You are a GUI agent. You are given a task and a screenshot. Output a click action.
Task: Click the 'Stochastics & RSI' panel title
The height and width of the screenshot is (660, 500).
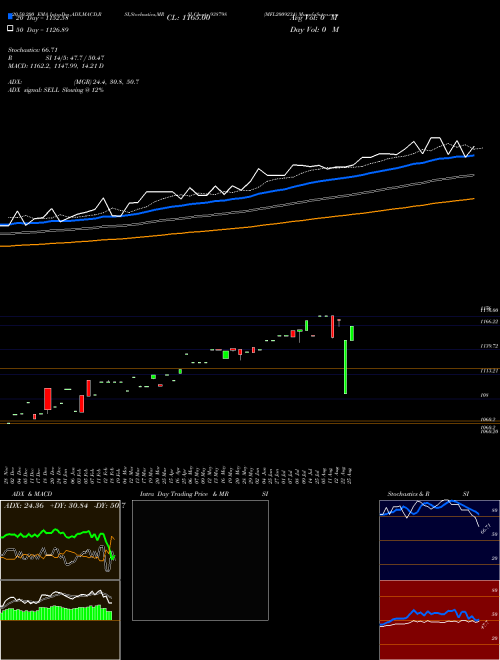point(428,494)
